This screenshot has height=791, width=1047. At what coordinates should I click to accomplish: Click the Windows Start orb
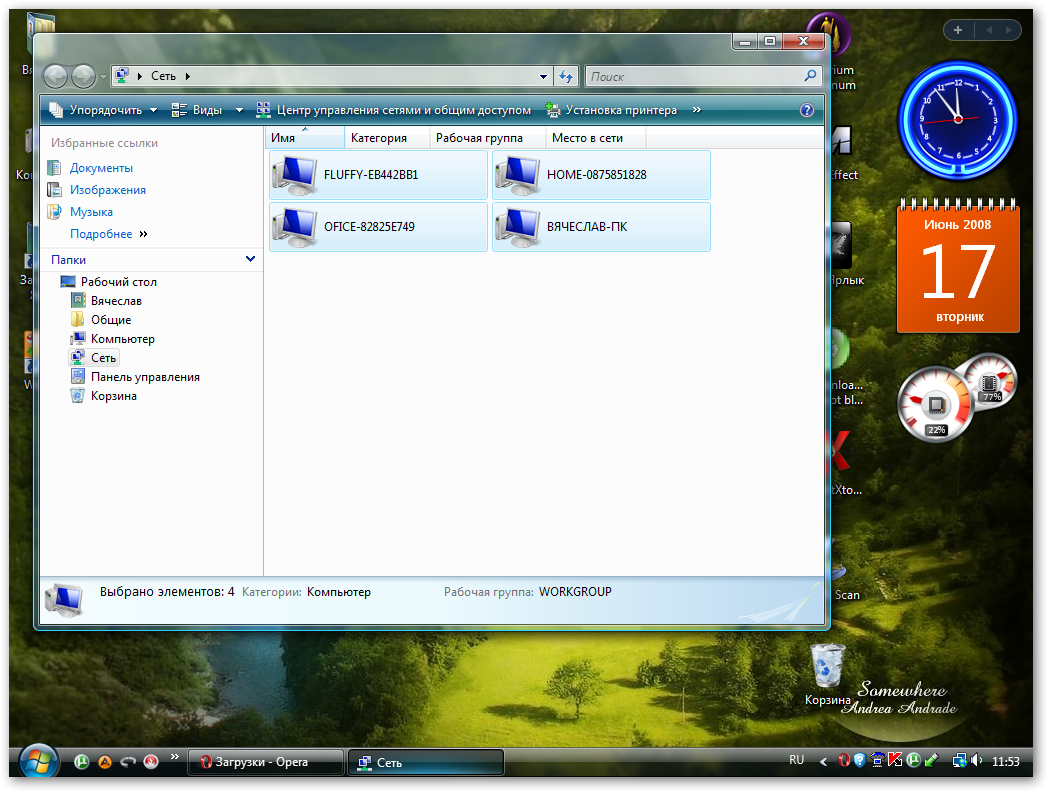point(39,762)
